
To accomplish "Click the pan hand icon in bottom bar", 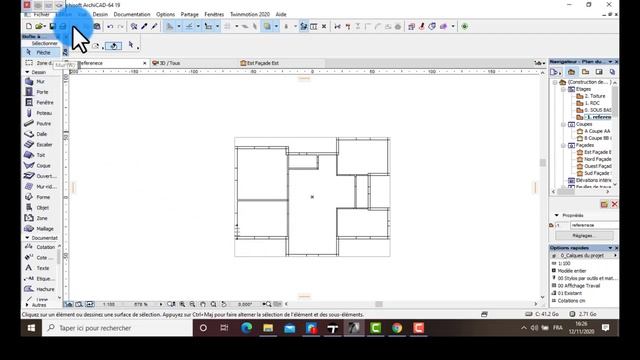I will pos(203,304).
